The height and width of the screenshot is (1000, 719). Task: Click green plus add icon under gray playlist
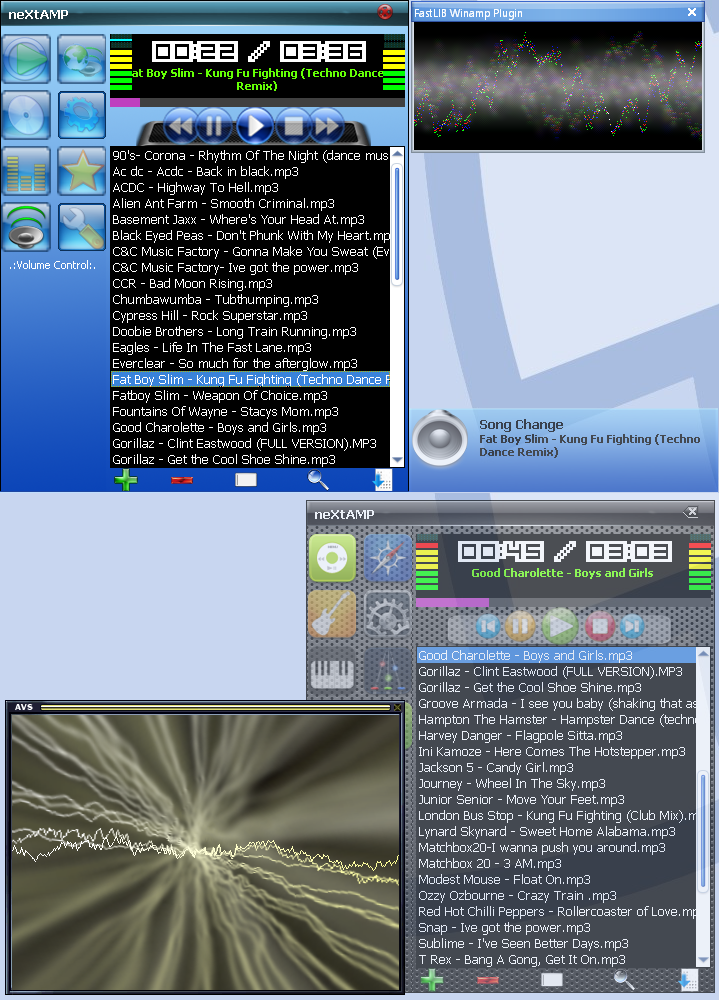[432, 979]
